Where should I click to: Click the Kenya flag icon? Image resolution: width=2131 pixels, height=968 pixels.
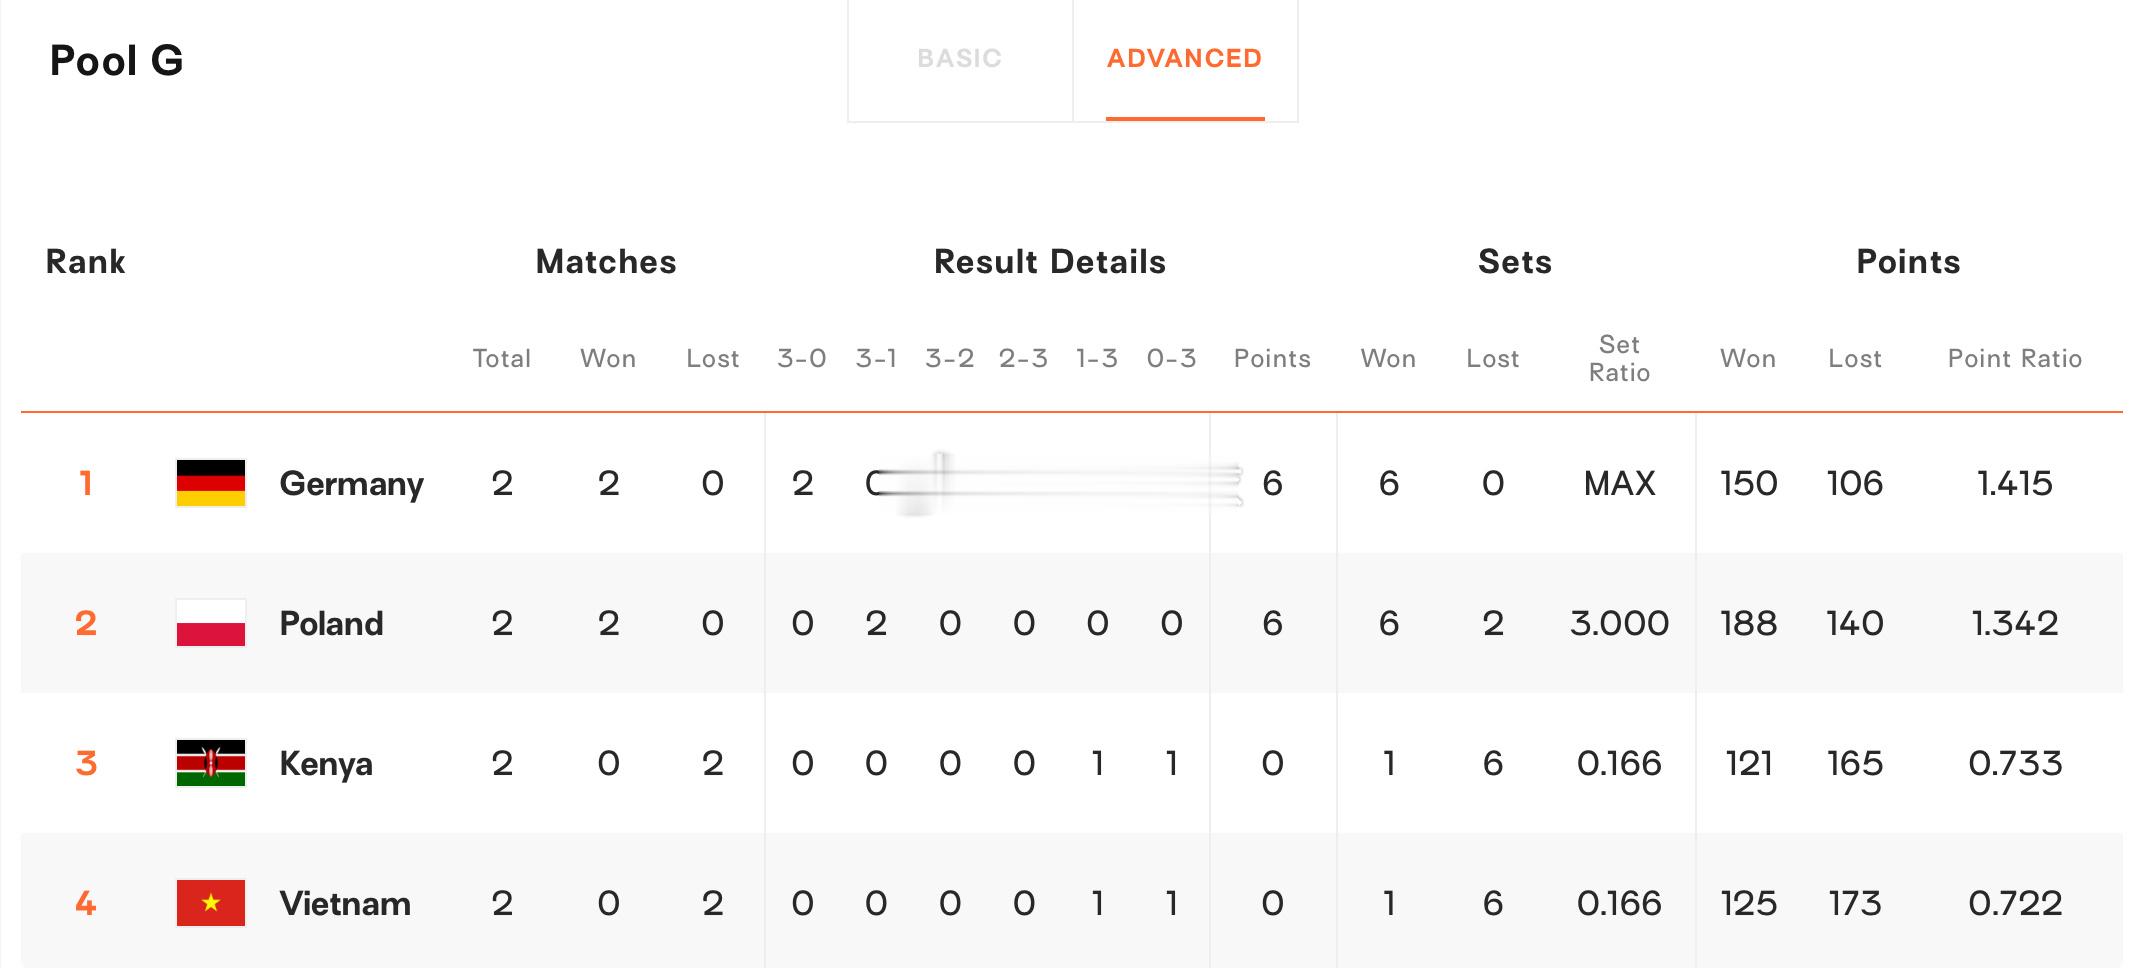click(211, 763)
